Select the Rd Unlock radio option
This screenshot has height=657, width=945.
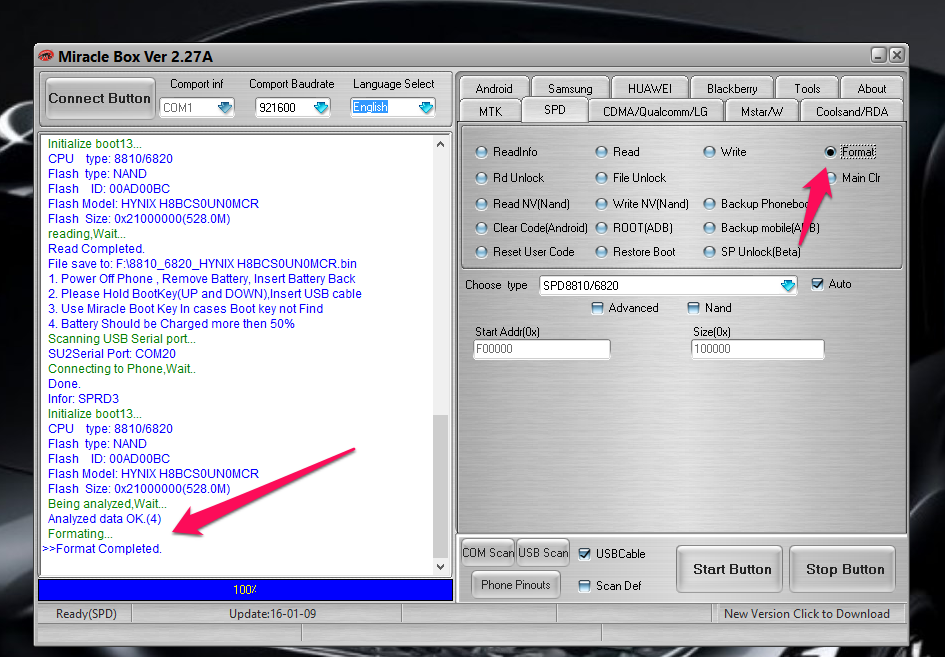481,178
